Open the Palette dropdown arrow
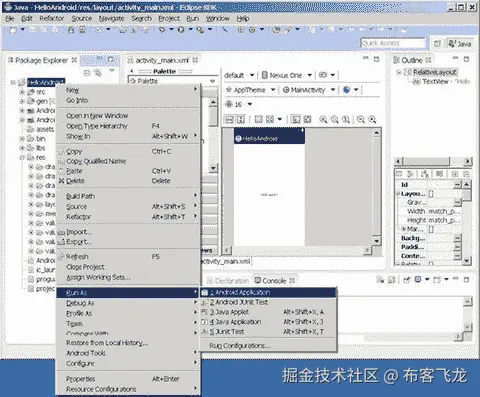The image size is (480, 397). 212,81
